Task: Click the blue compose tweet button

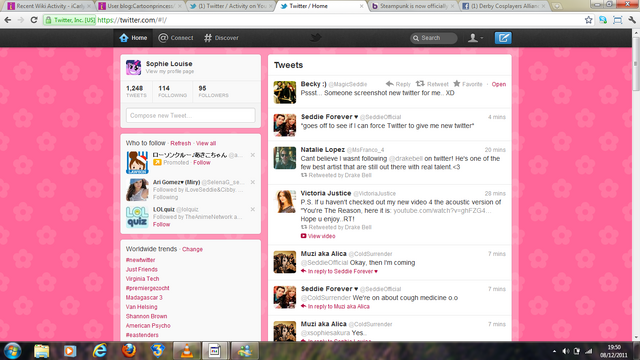Action: 503,38
